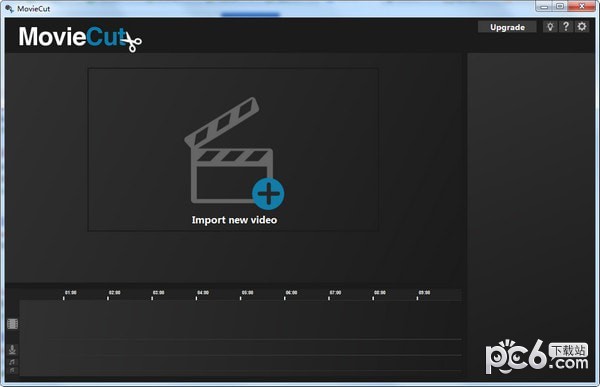
Task: Open help via question mark icon
Action: 566,27
